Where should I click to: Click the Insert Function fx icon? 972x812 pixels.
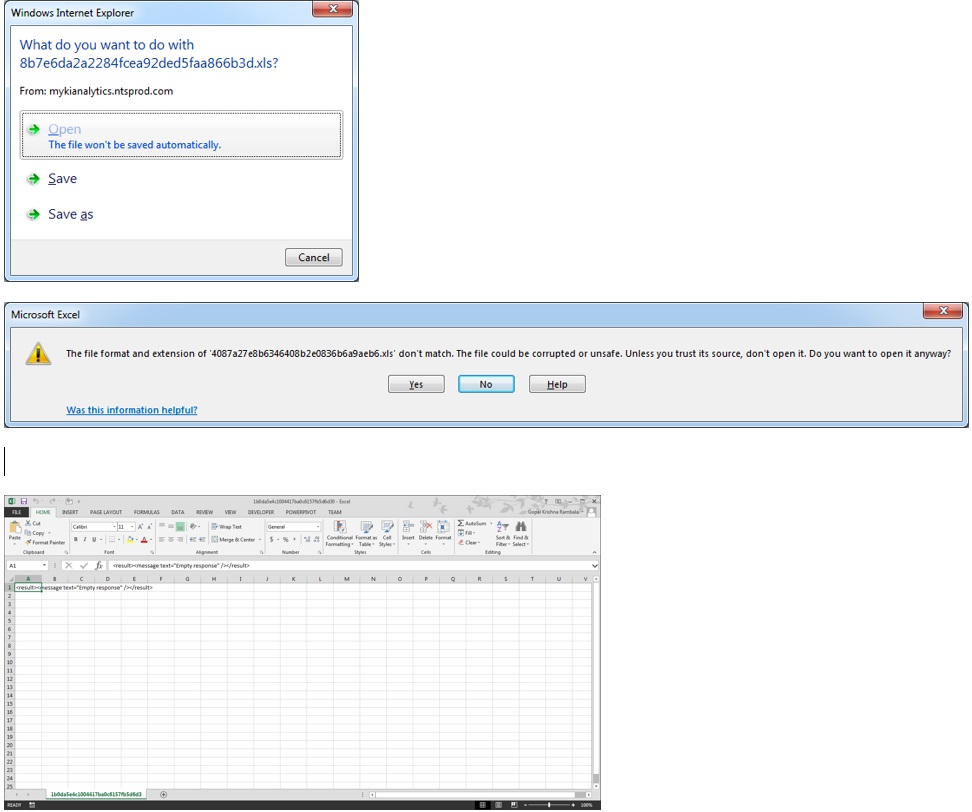(99, 565)
